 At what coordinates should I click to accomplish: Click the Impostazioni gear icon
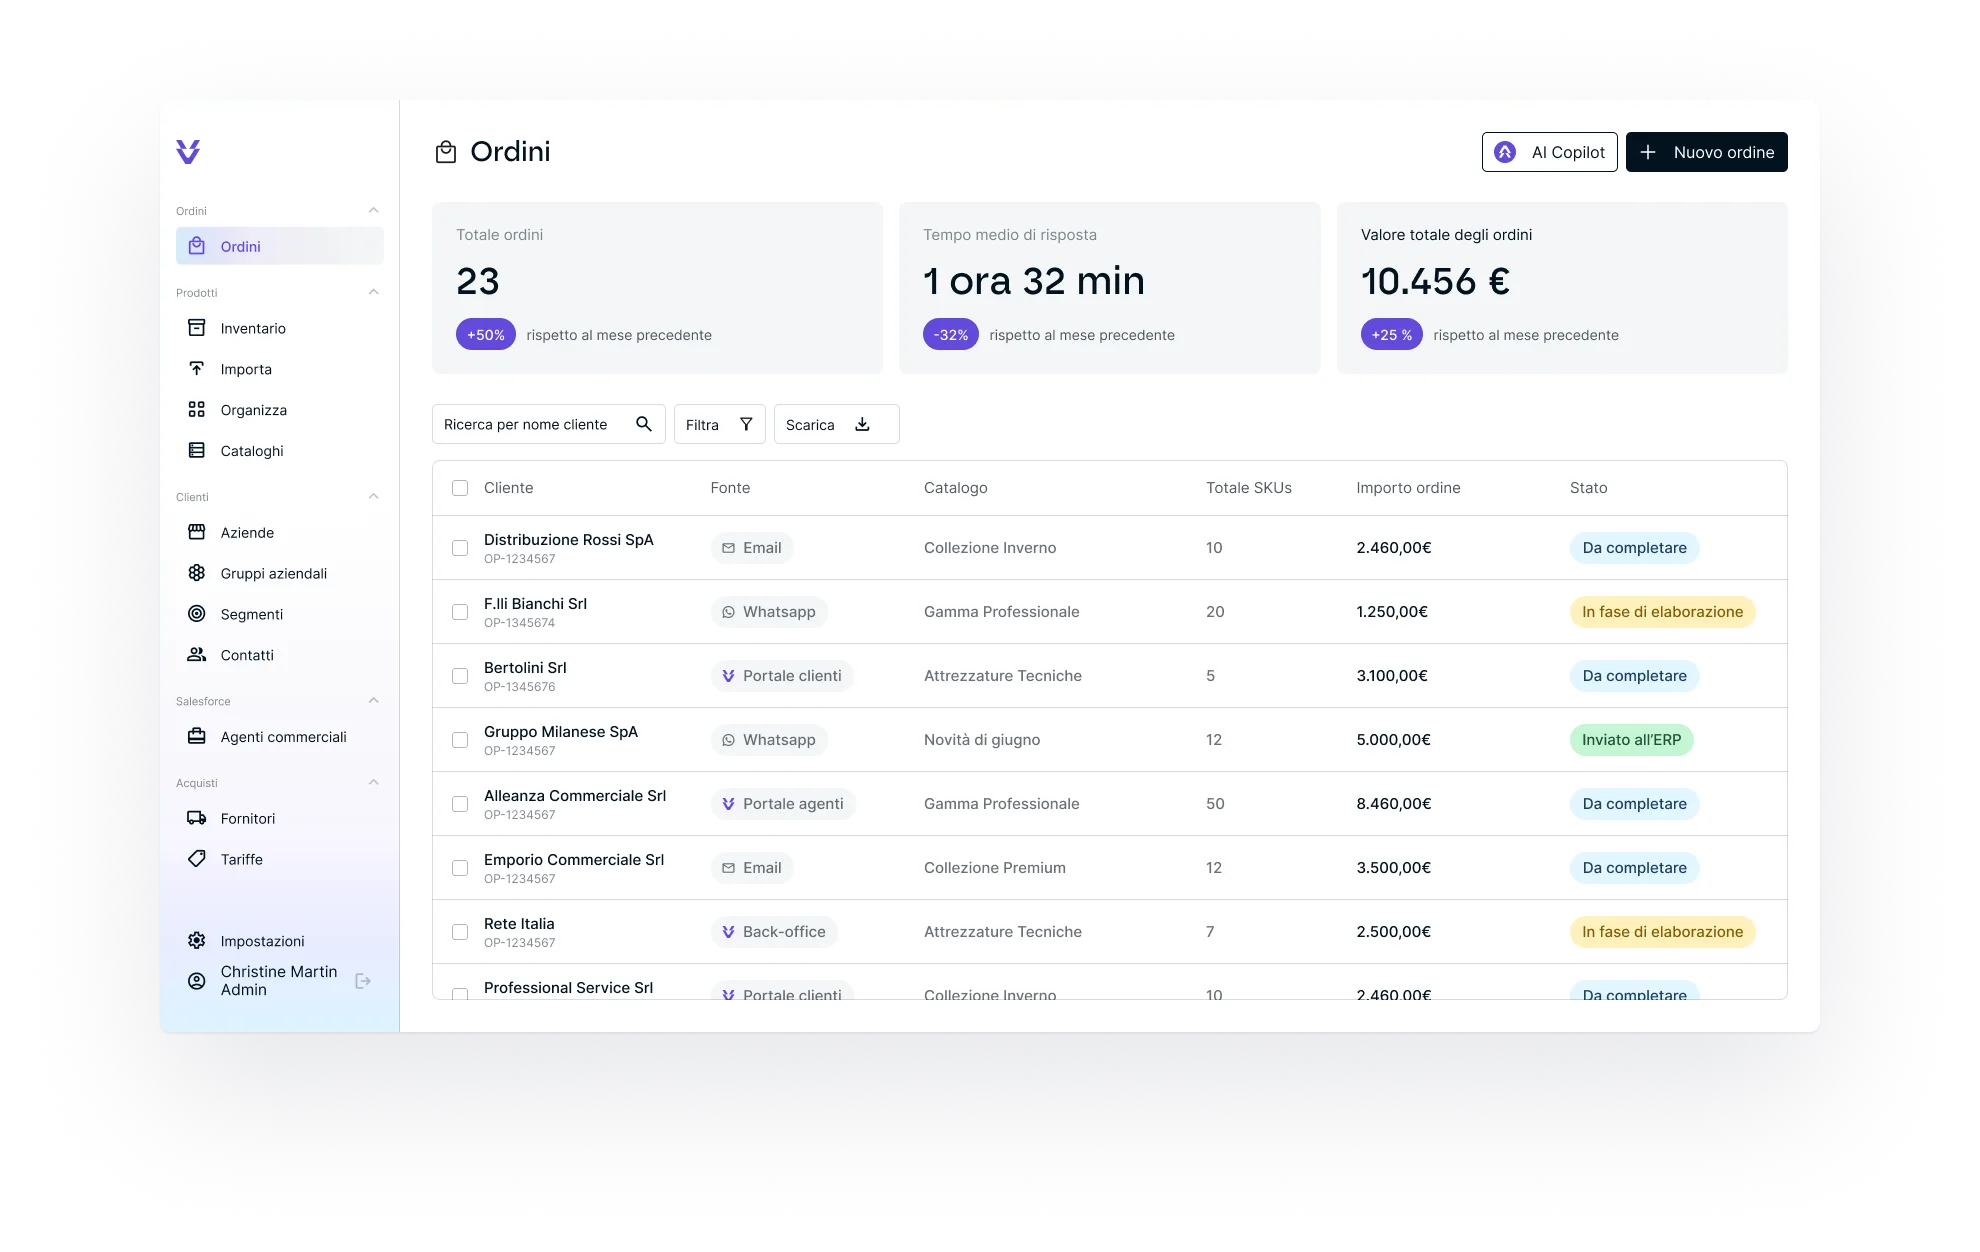197,941
